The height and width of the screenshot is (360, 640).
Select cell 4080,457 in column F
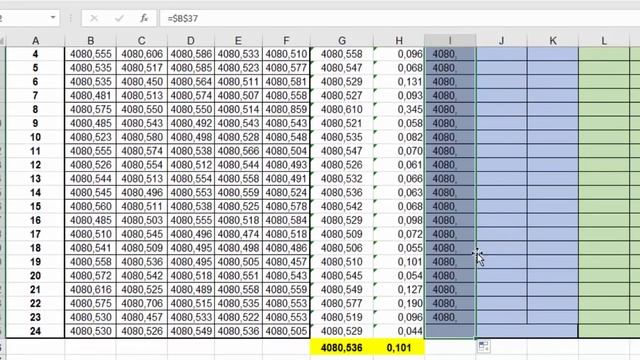[286, 262]
